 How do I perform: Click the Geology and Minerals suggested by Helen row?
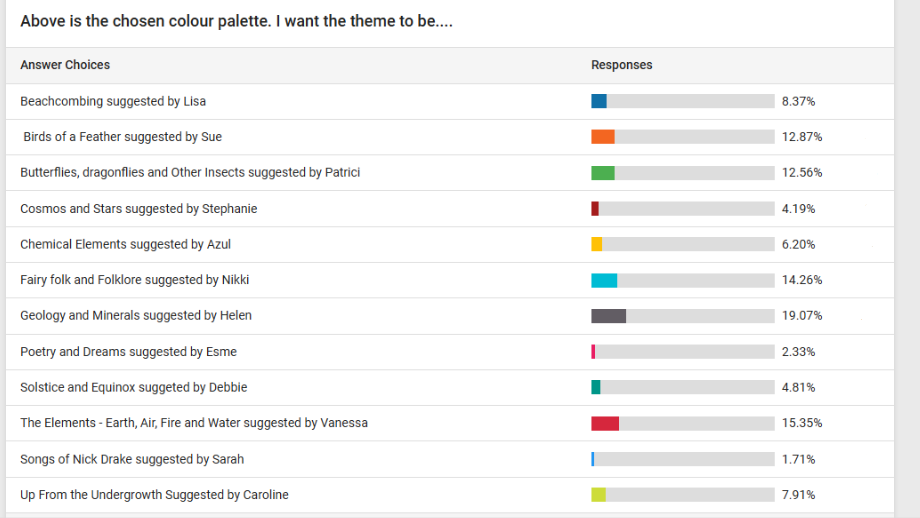click(450, 316)
